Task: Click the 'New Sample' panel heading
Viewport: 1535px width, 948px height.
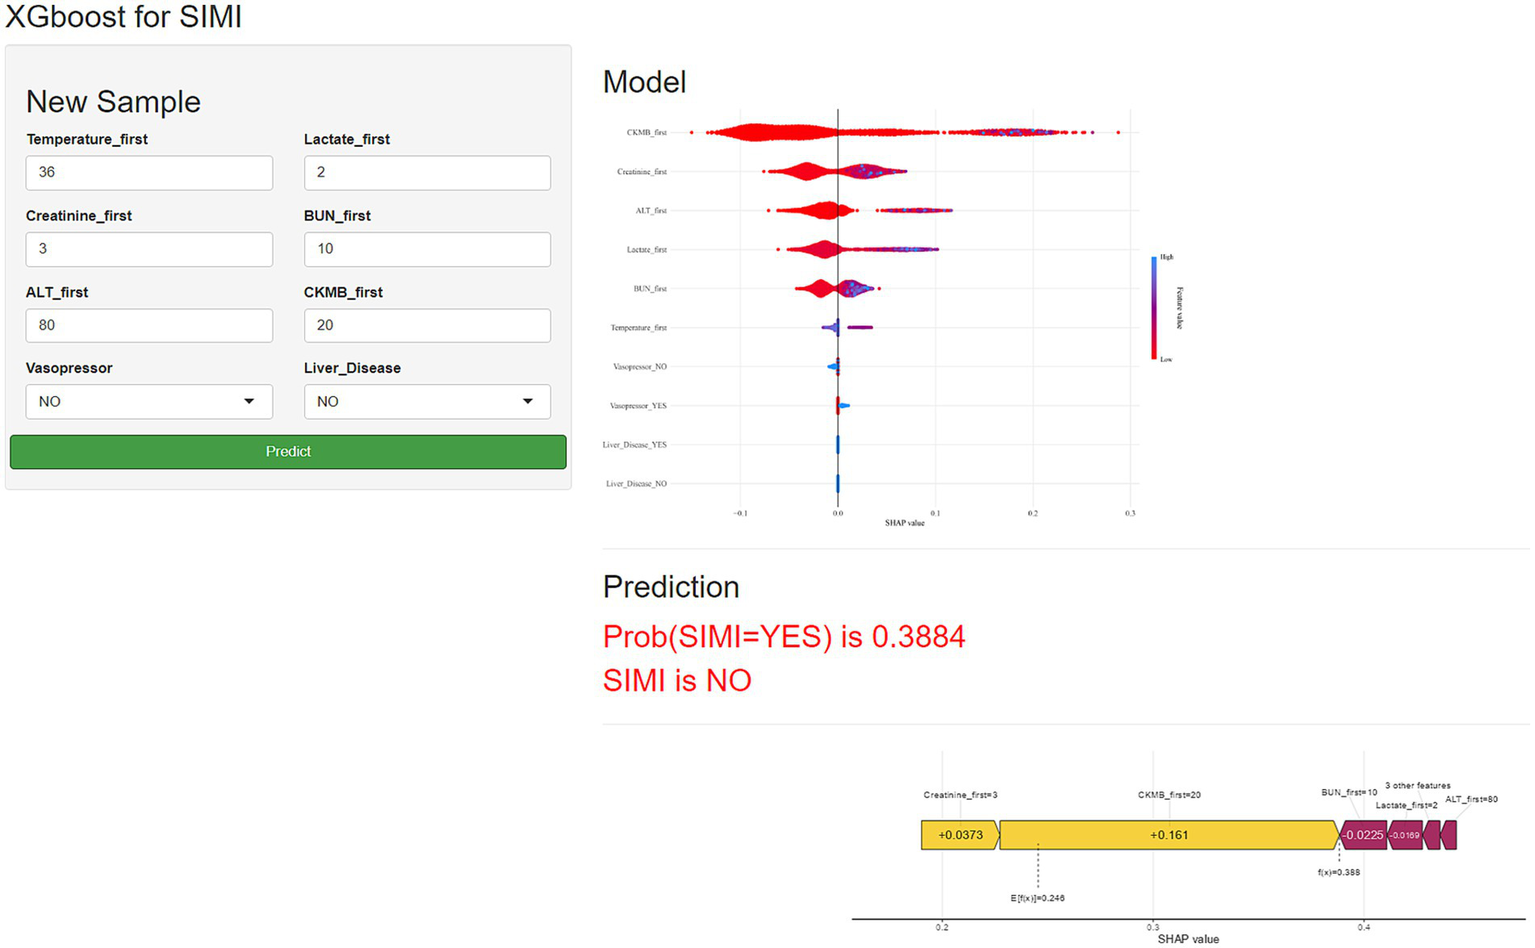Action: pyautogui.click(x=113, y=102)
